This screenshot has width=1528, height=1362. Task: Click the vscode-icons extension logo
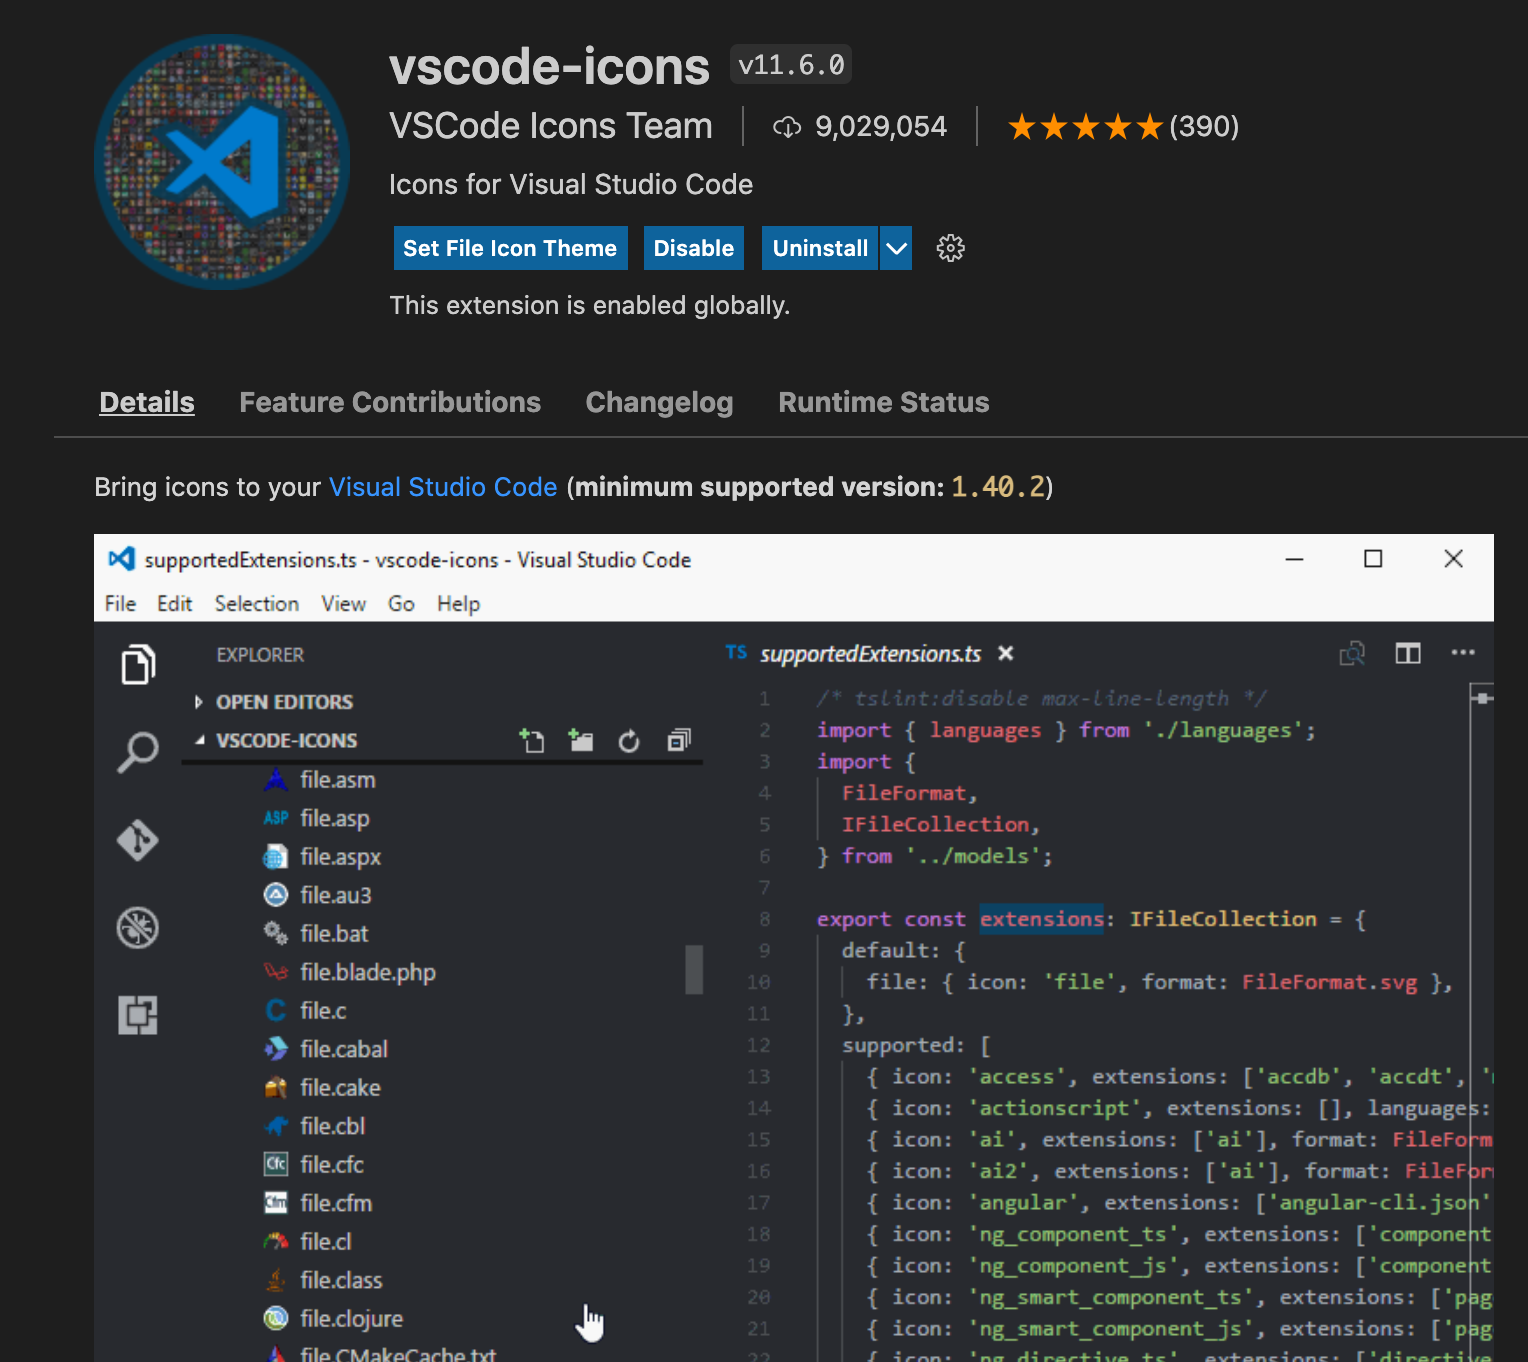222,162
